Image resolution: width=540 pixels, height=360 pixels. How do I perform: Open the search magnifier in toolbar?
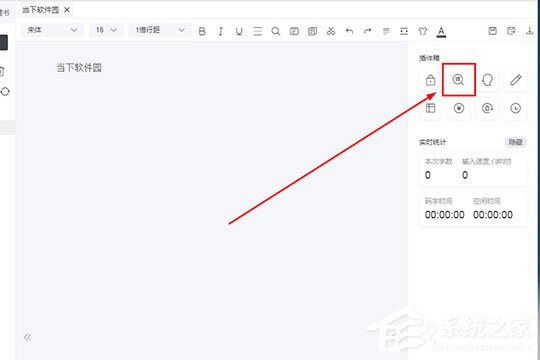click(276, 31)
